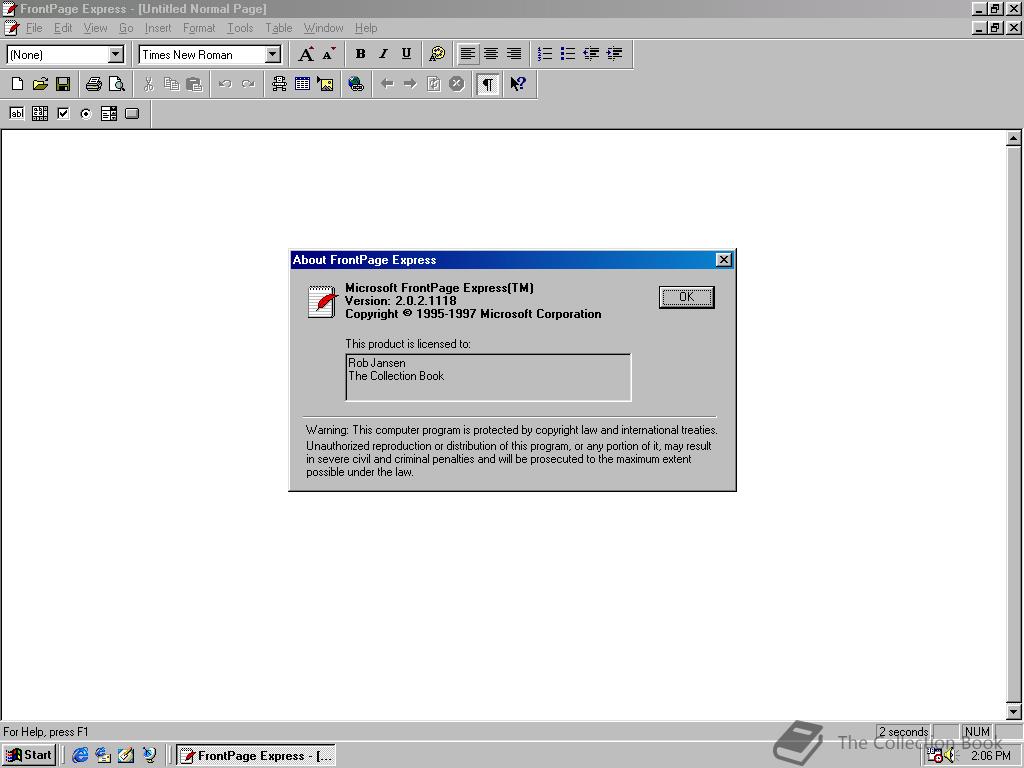Viewport: 1024px width, 768px height.
Task: Select Align Right button
Action: [x=514, y=54]
